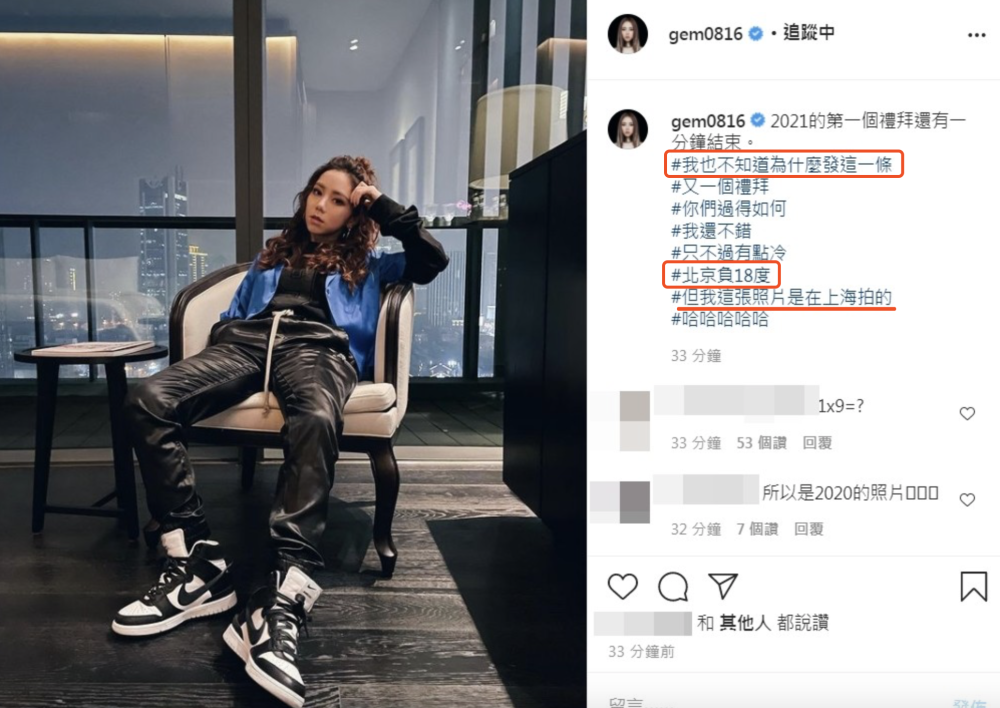Screen dimensions: 1000x708
Task: Open gem0816 username in header
Action: click(705, 34)
